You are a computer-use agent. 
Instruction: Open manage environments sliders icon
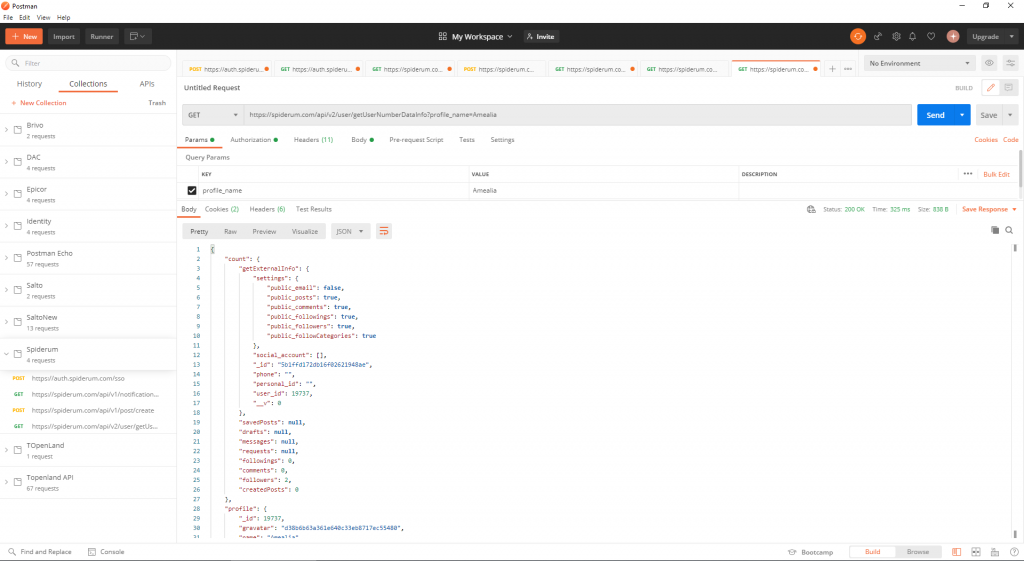(1010, 63)
